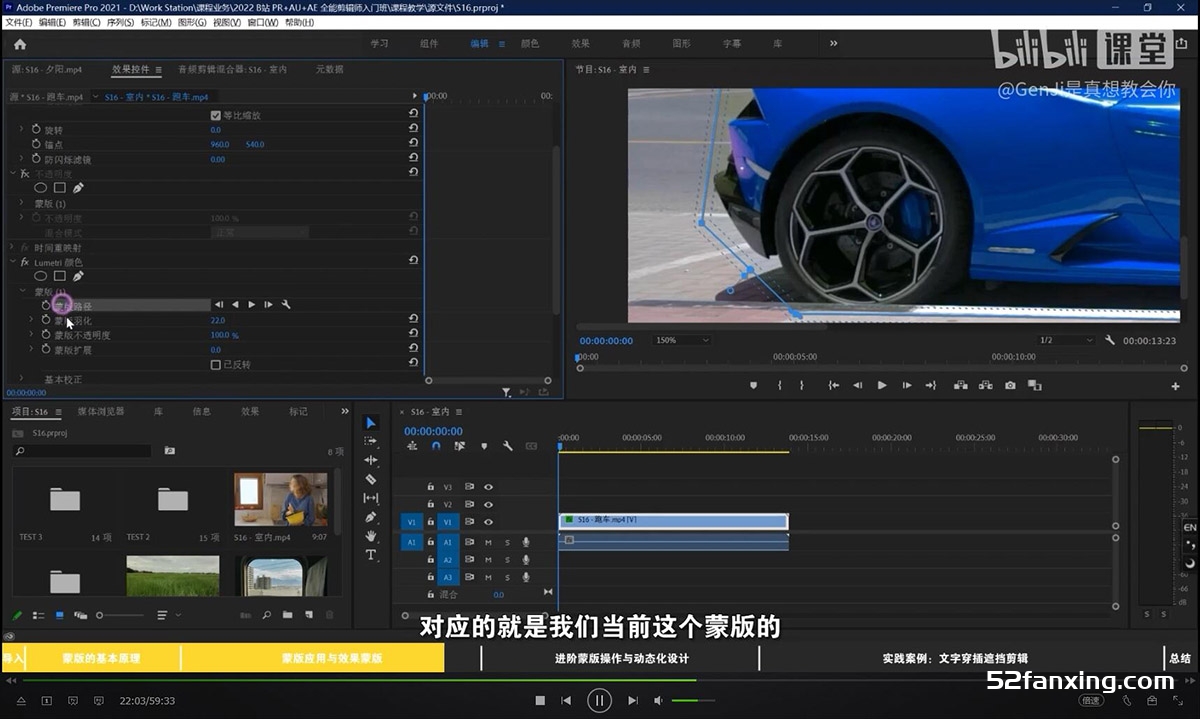Toggle V3 track output eye
Image resolution: width=1200 pixels, height=719 pixels.
pyautogui.click(x=489, y=487)
